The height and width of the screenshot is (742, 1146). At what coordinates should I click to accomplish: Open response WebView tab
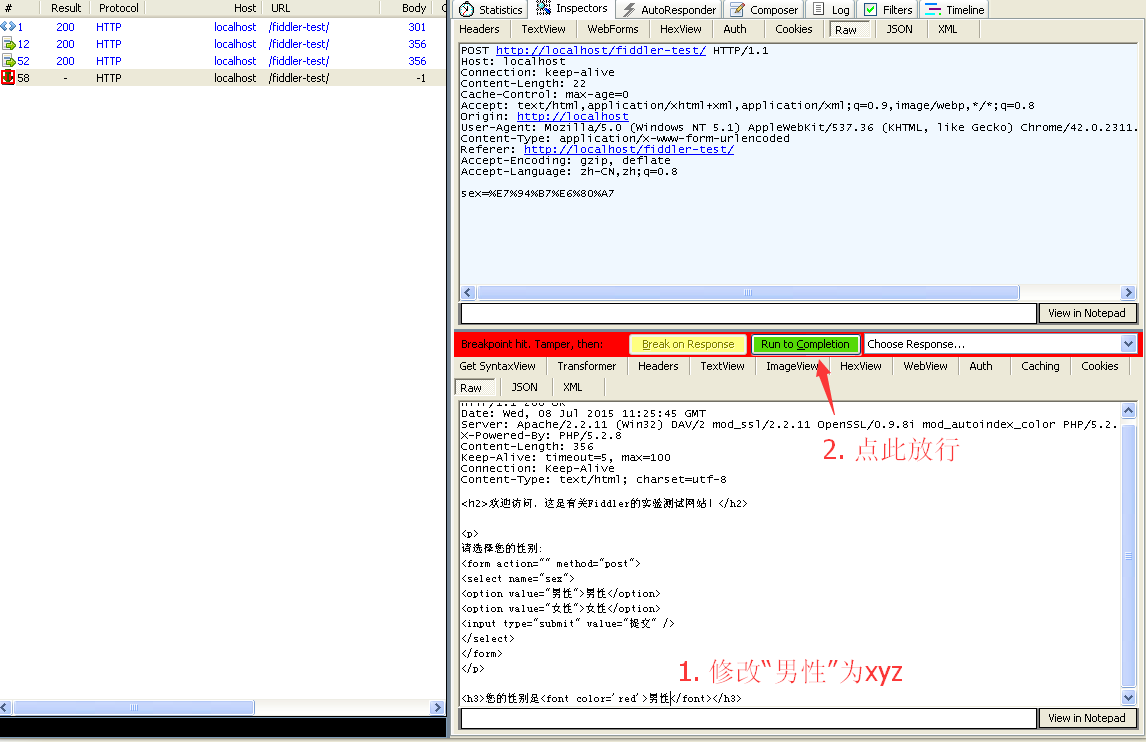(x=925, y=366)
